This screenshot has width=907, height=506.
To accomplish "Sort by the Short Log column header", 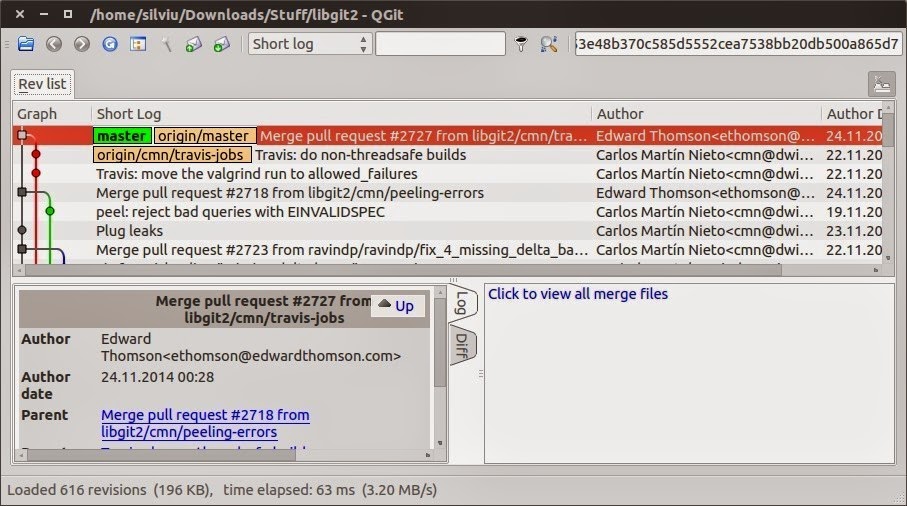I will click(x=128, y=114).
